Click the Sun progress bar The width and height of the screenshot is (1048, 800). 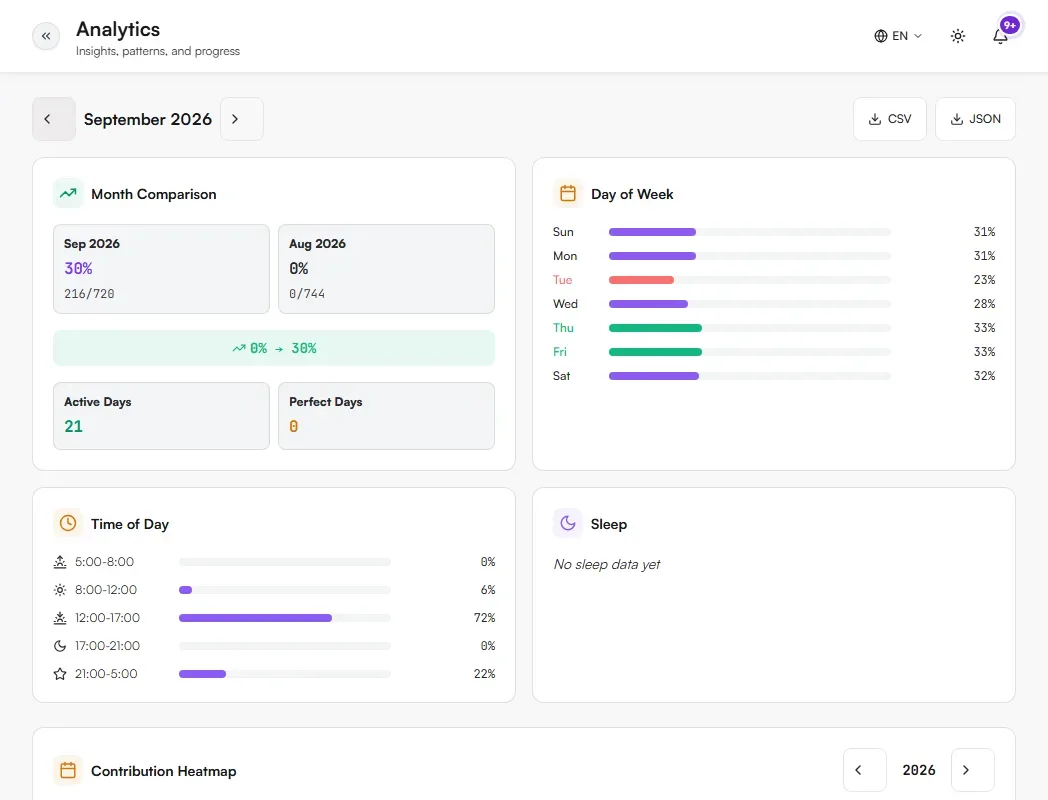749,232
